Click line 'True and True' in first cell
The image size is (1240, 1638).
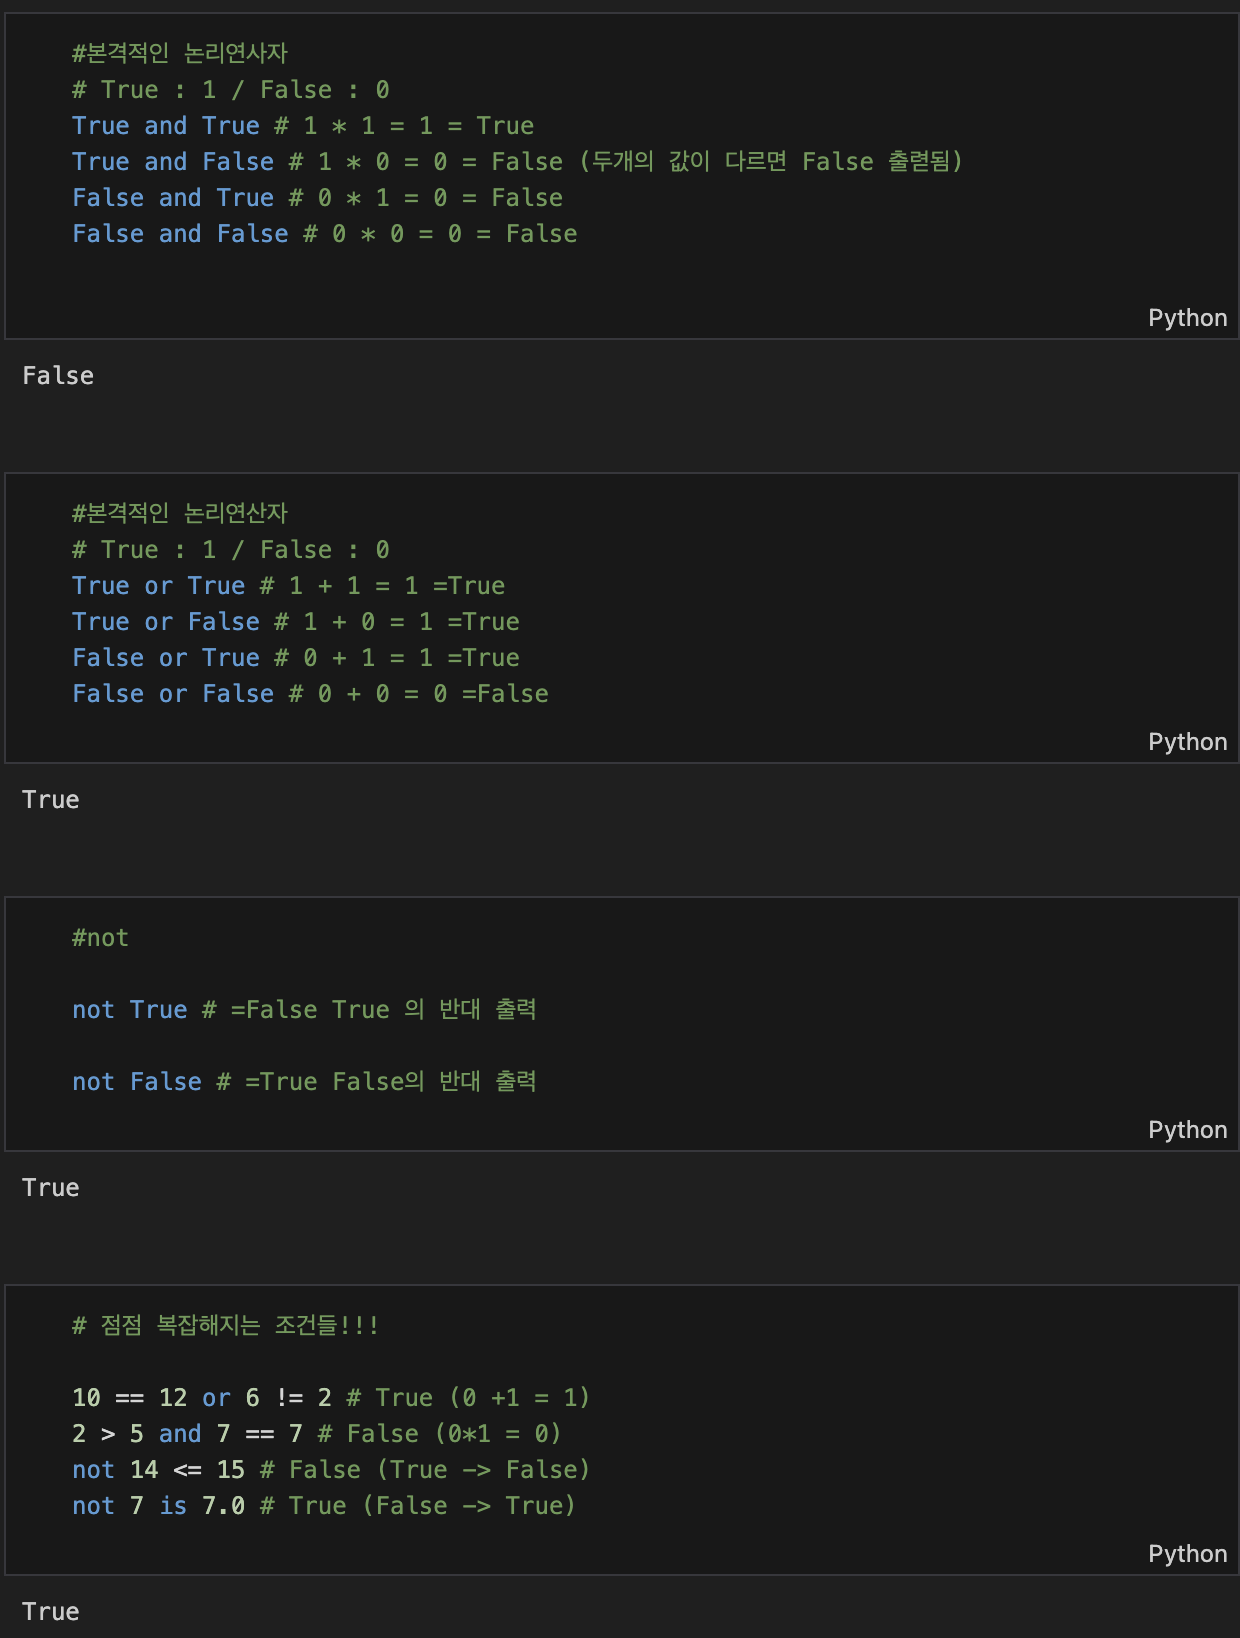tap(303, 126)
